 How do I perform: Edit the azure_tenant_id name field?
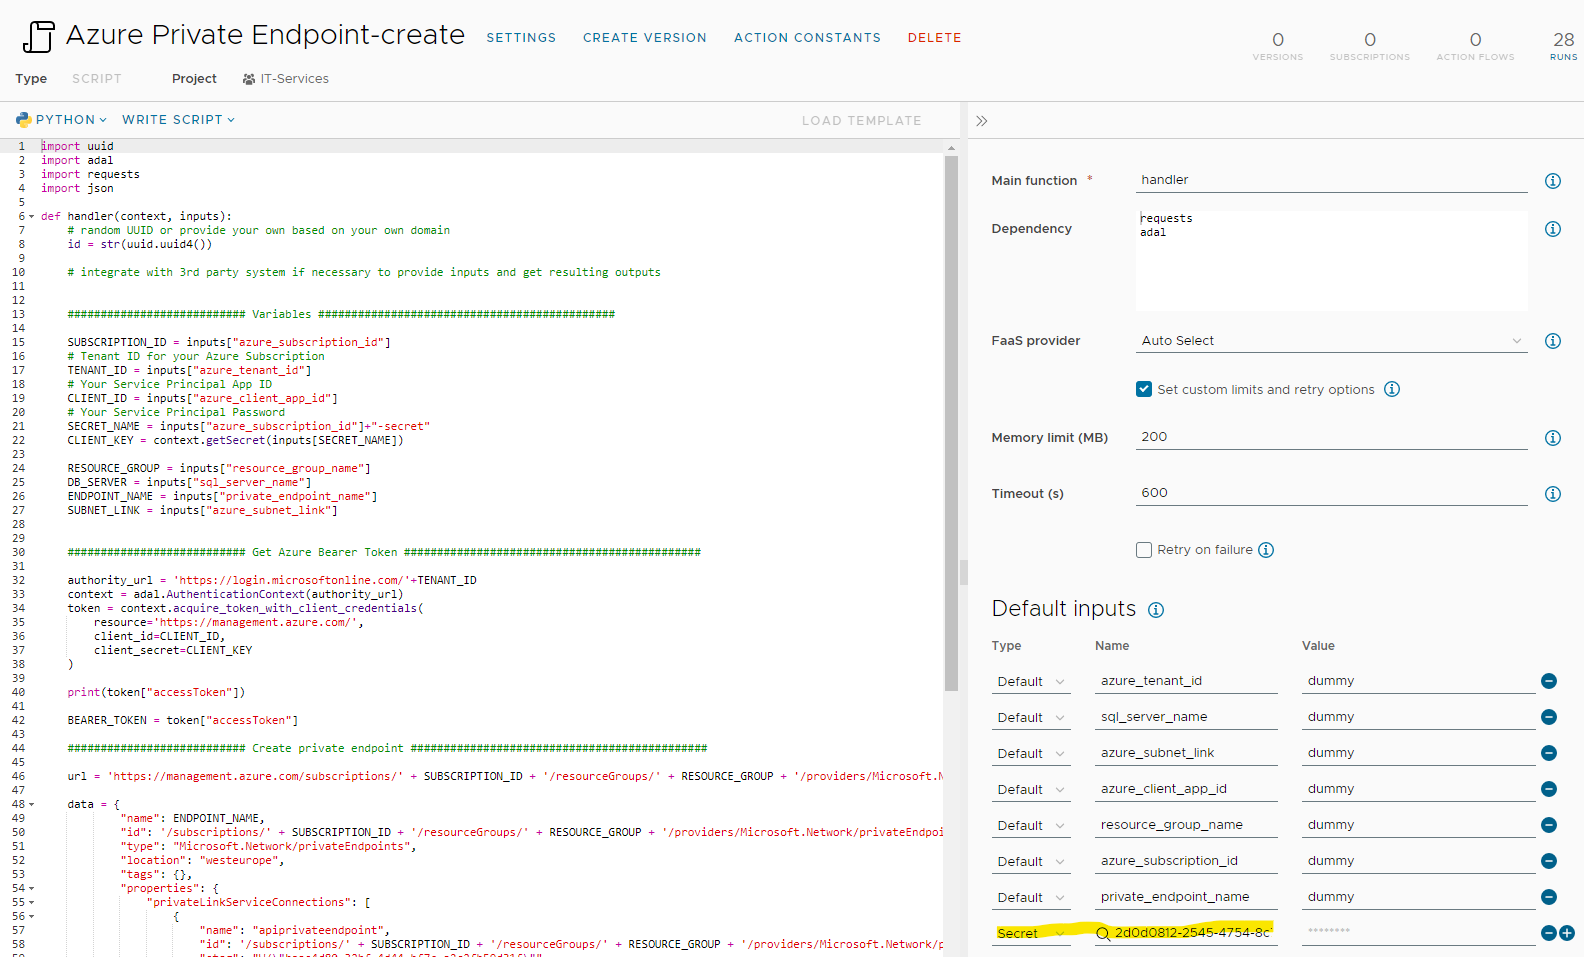pos(1186,681)
